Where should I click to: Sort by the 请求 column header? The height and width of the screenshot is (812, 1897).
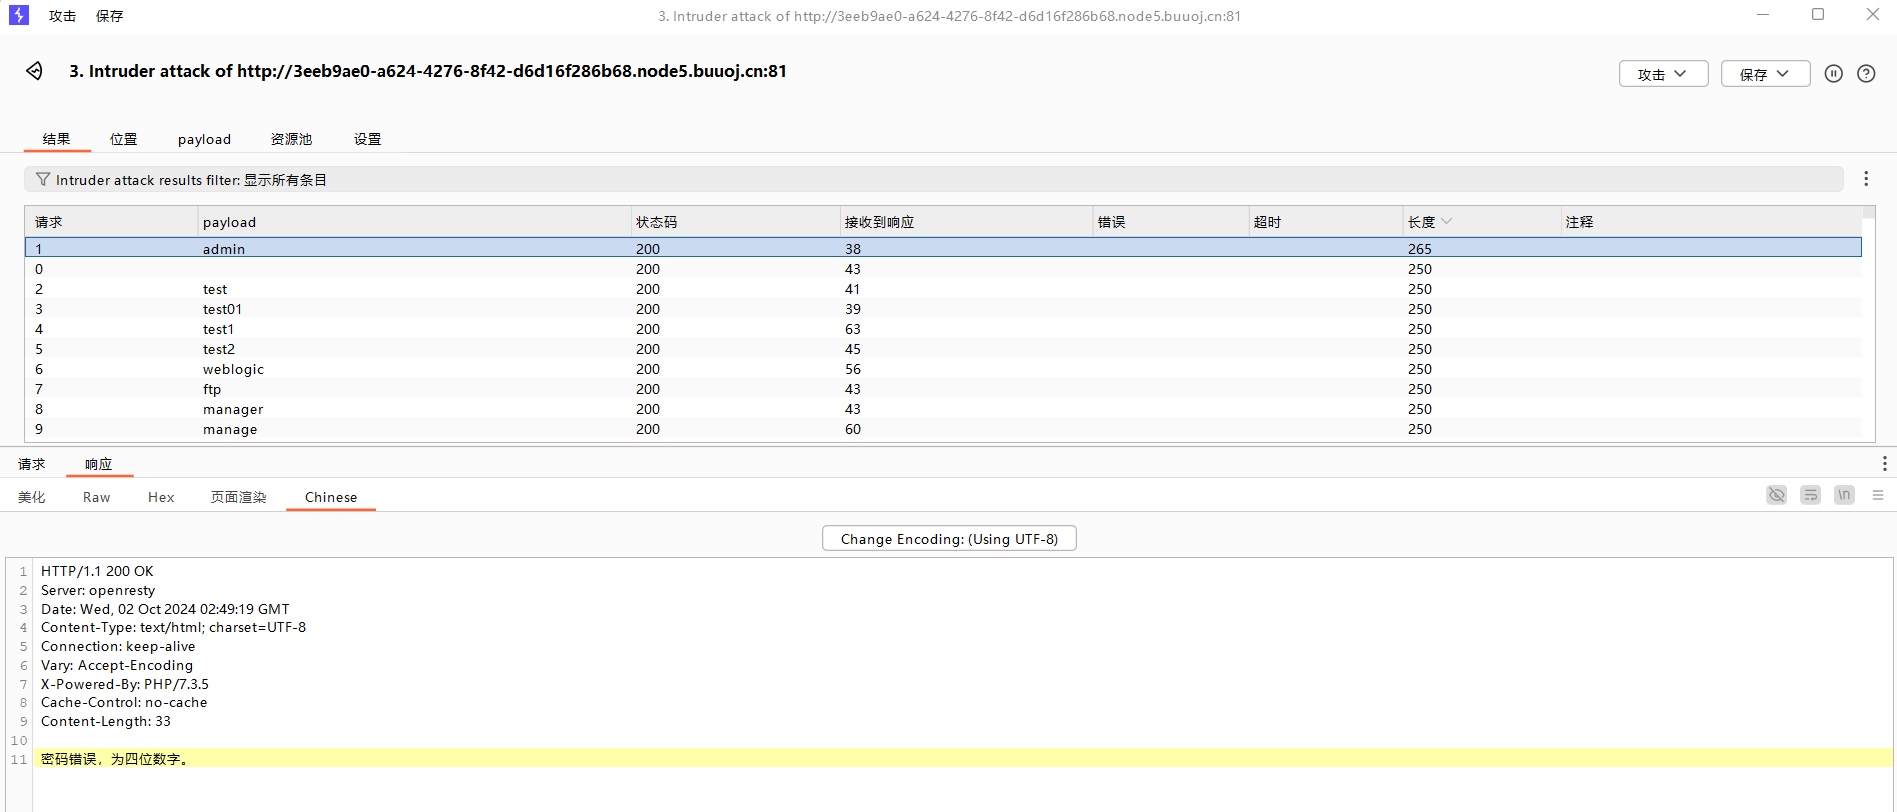(111, 222)
